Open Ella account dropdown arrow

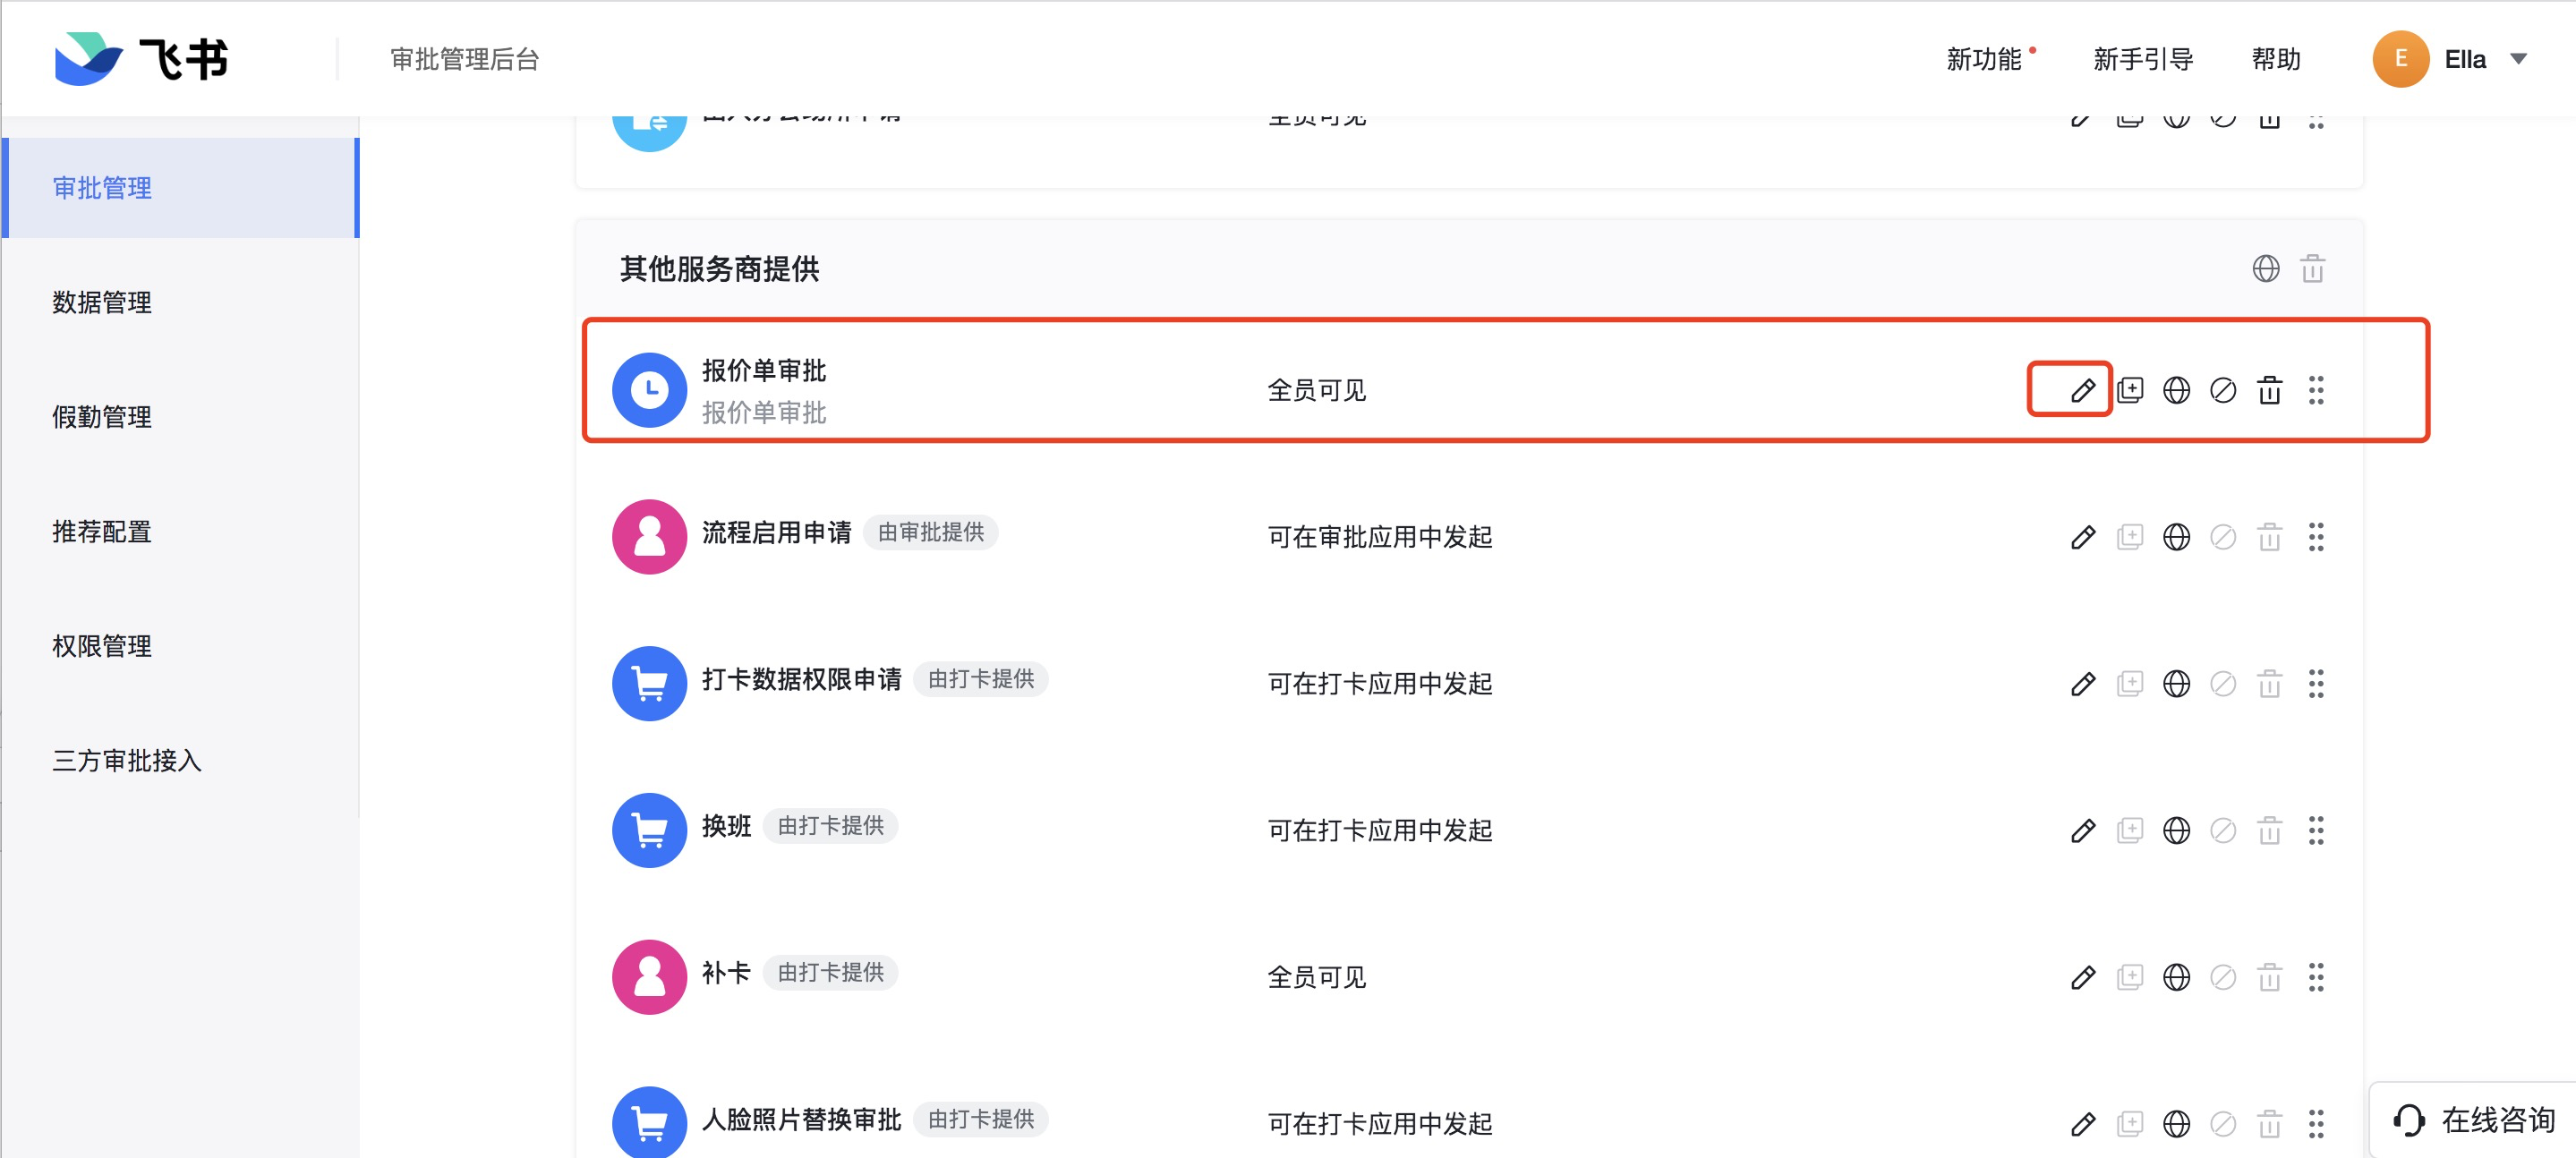(x=2518, y=60)
